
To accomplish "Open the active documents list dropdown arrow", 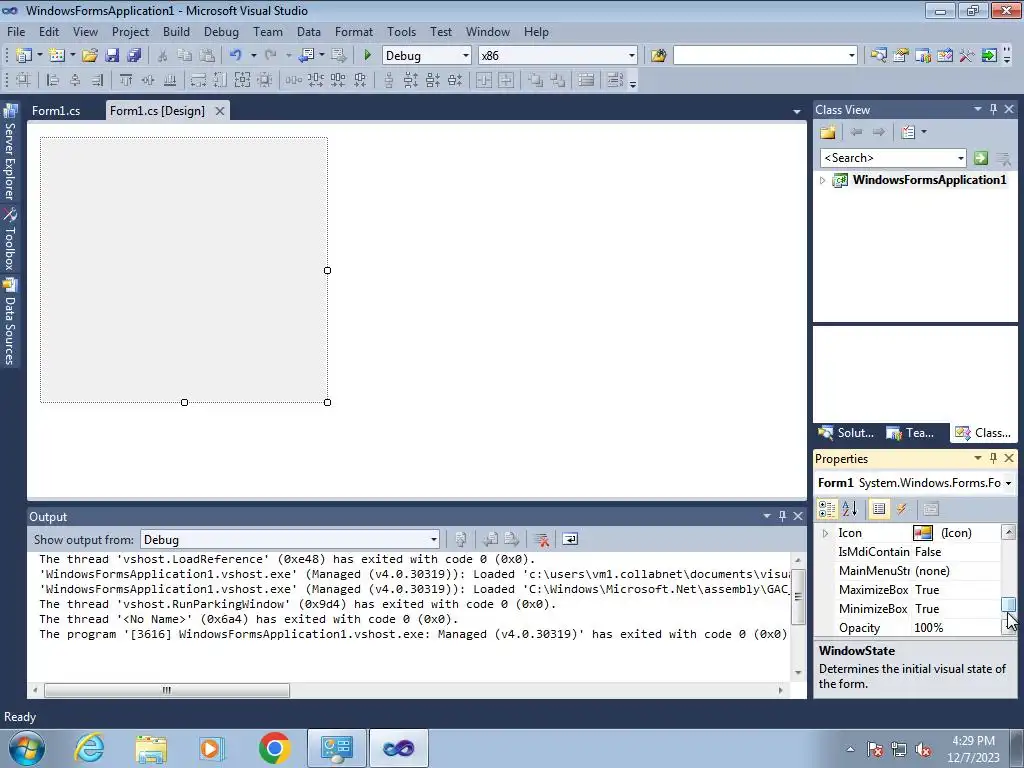I will click(797, 112).
